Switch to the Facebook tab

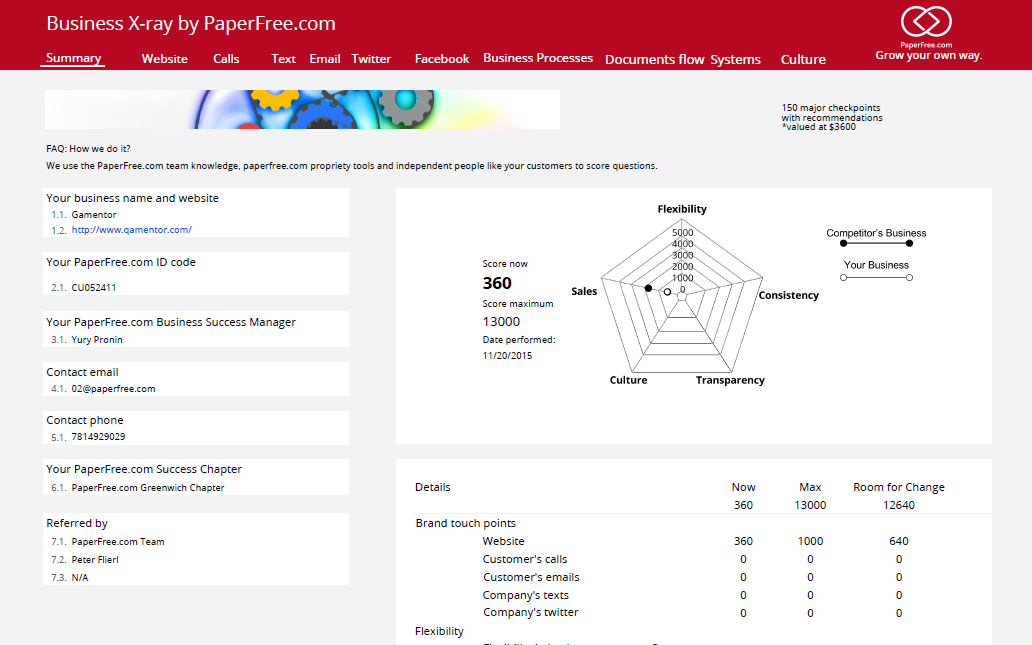(442, 59)
